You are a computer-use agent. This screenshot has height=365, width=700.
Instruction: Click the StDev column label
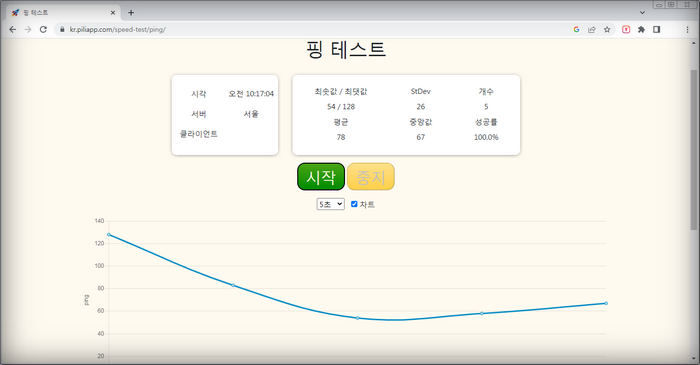pyautogui.click(x=421, y=91)
